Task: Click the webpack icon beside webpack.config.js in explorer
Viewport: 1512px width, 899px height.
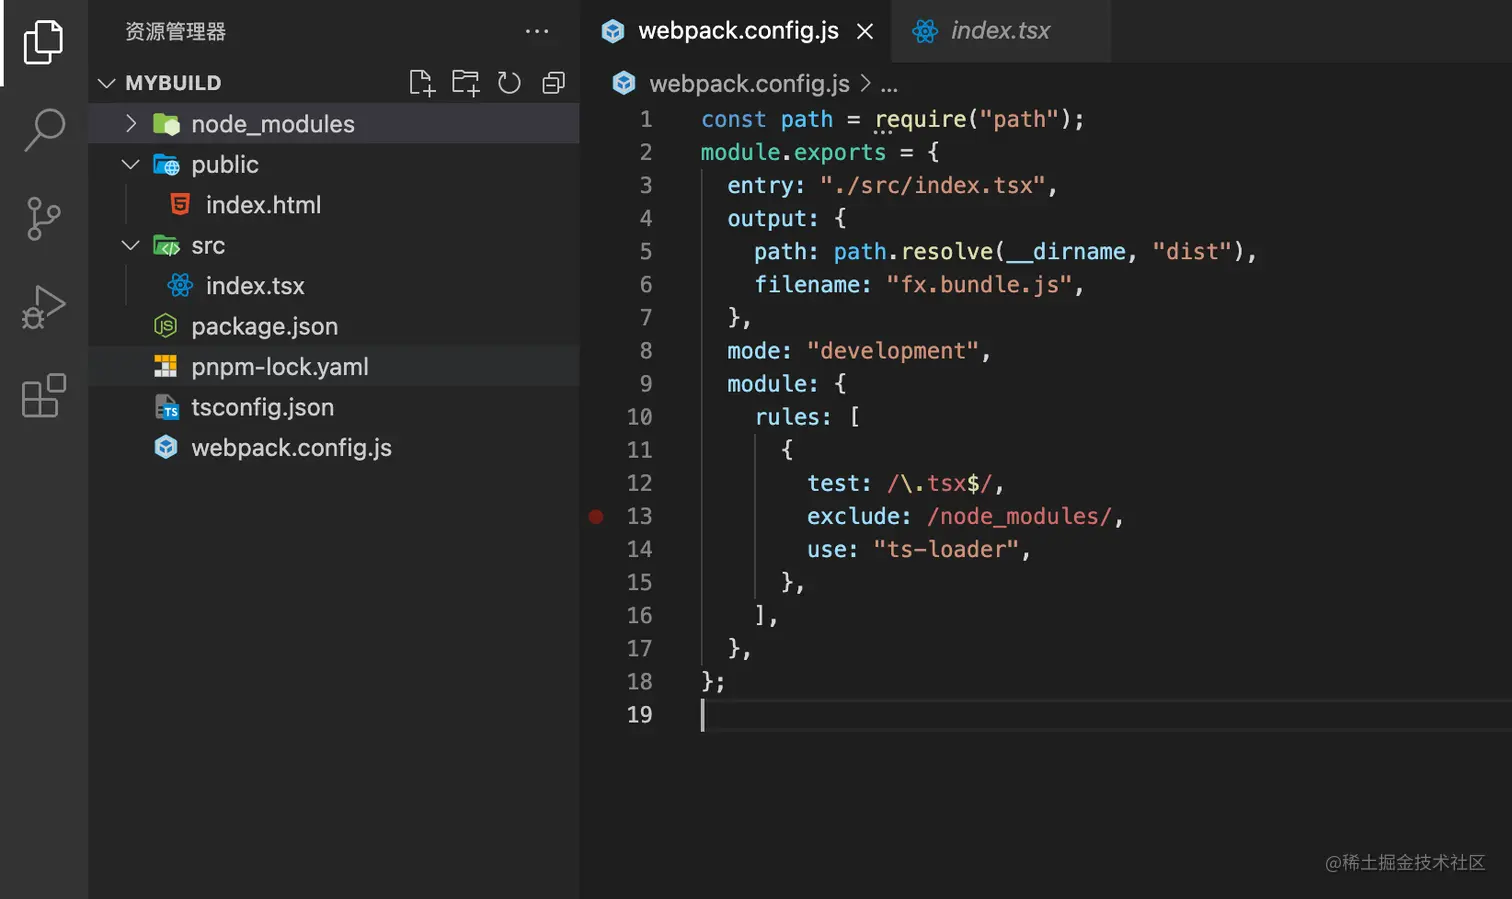Action: pos(166,448)
